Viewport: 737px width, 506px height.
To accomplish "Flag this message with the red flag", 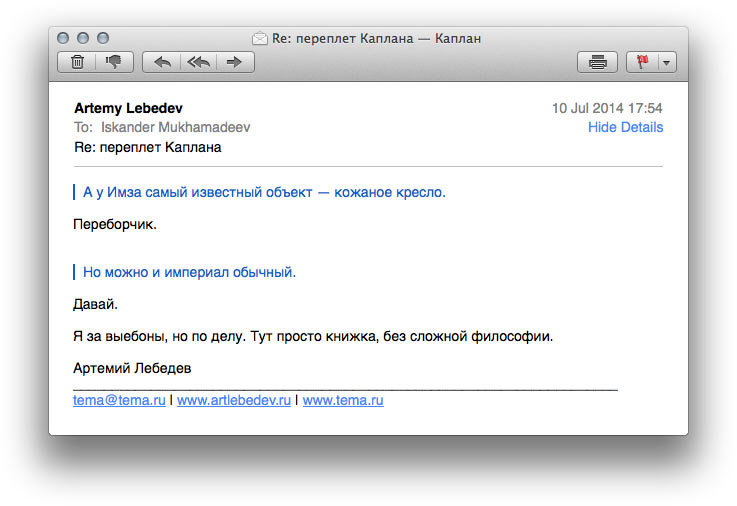I will pyautogui.click(x=642, y=62).
